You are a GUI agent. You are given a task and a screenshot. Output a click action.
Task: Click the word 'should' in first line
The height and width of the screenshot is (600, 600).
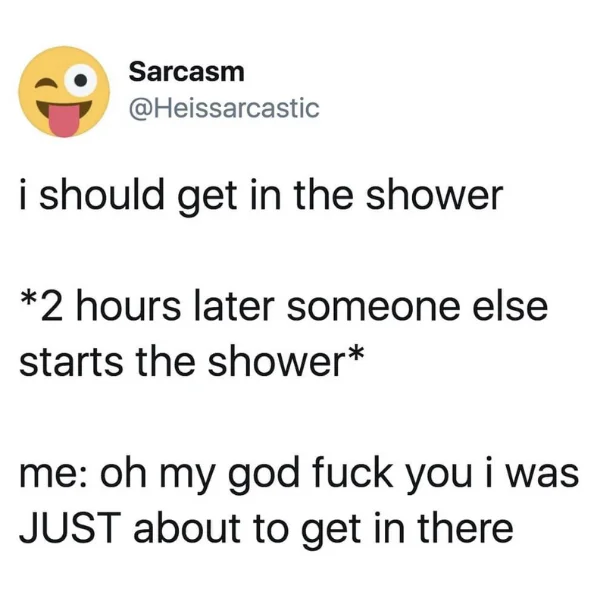(x=102, y=194)
